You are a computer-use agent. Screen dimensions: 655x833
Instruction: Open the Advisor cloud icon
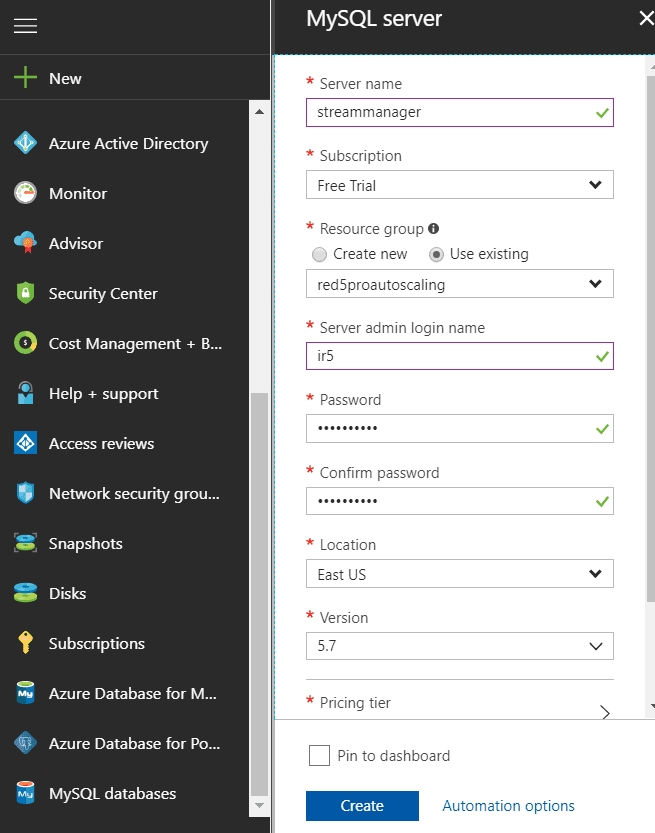(x=25, y=243)
